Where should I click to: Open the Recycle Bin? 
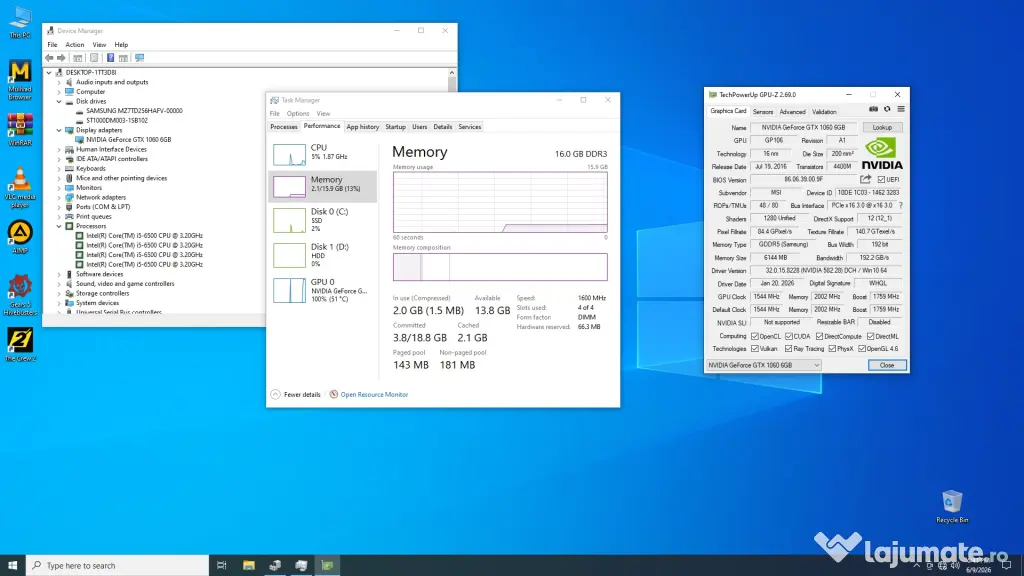952,506
